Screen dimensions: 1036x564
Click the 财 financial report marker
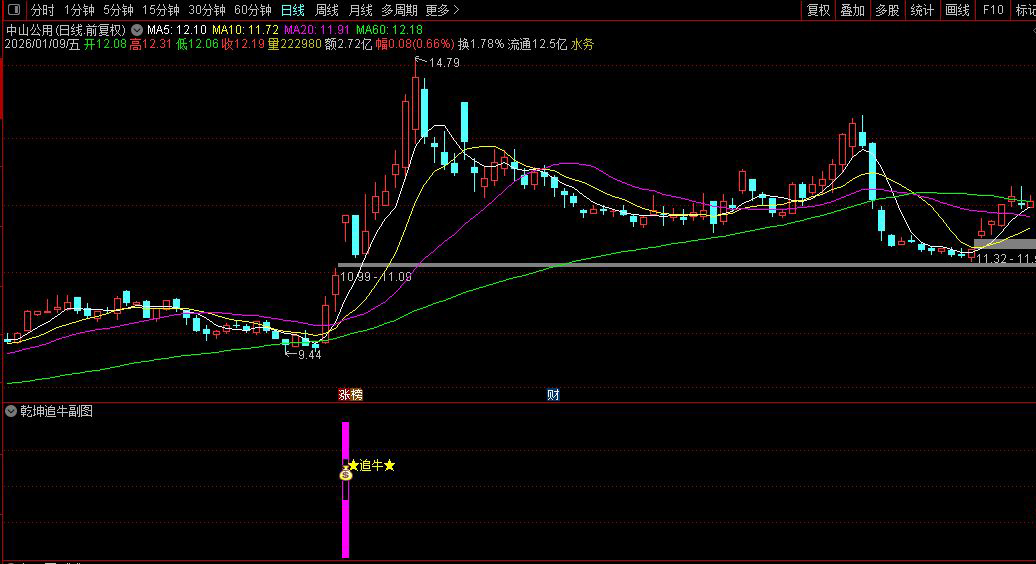tap(553, 395)
